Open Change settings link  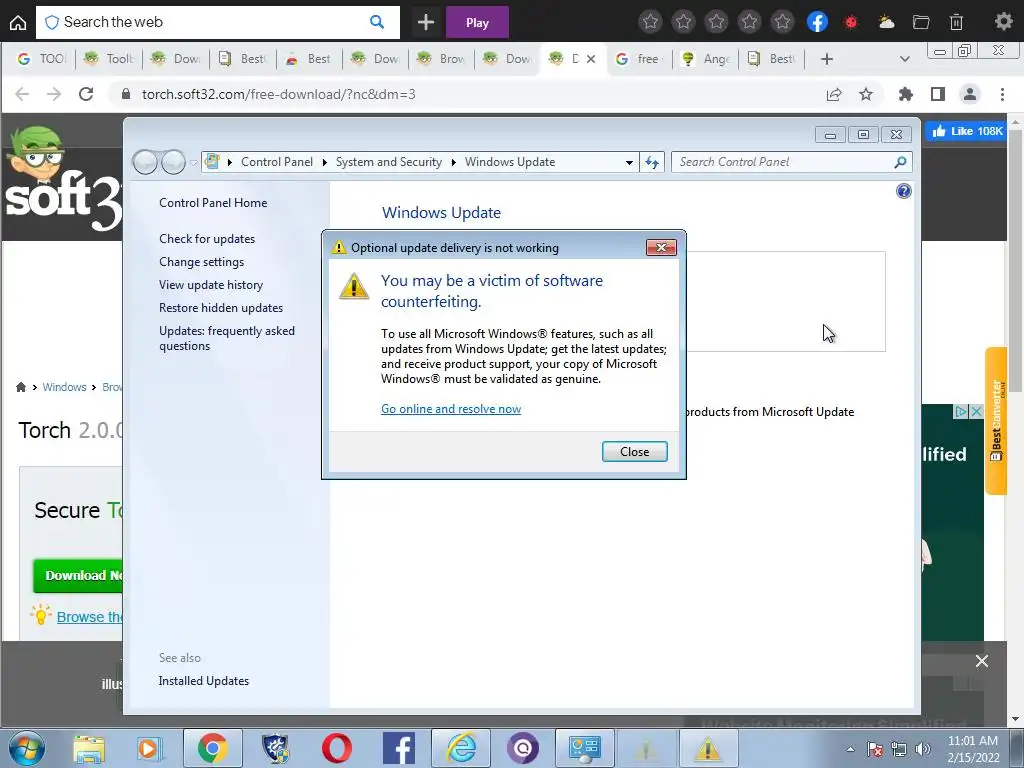tap(201, 262)
